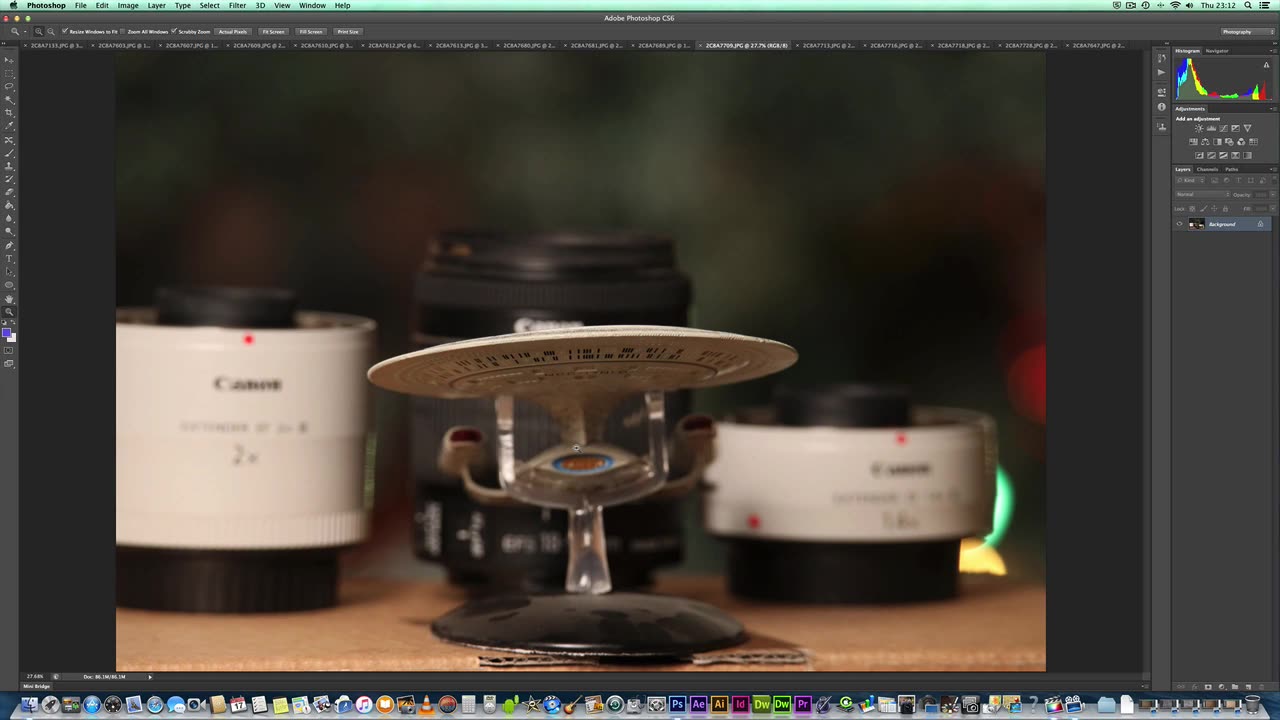Select the Paint Bucket tool
1280x720 pixels.
(x=10, y=205)
